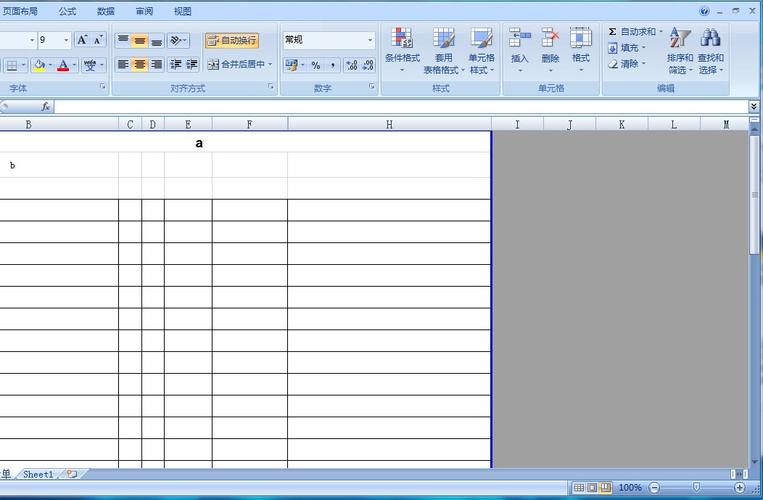Switch to the 视图 tab

[x=182, y=11]
